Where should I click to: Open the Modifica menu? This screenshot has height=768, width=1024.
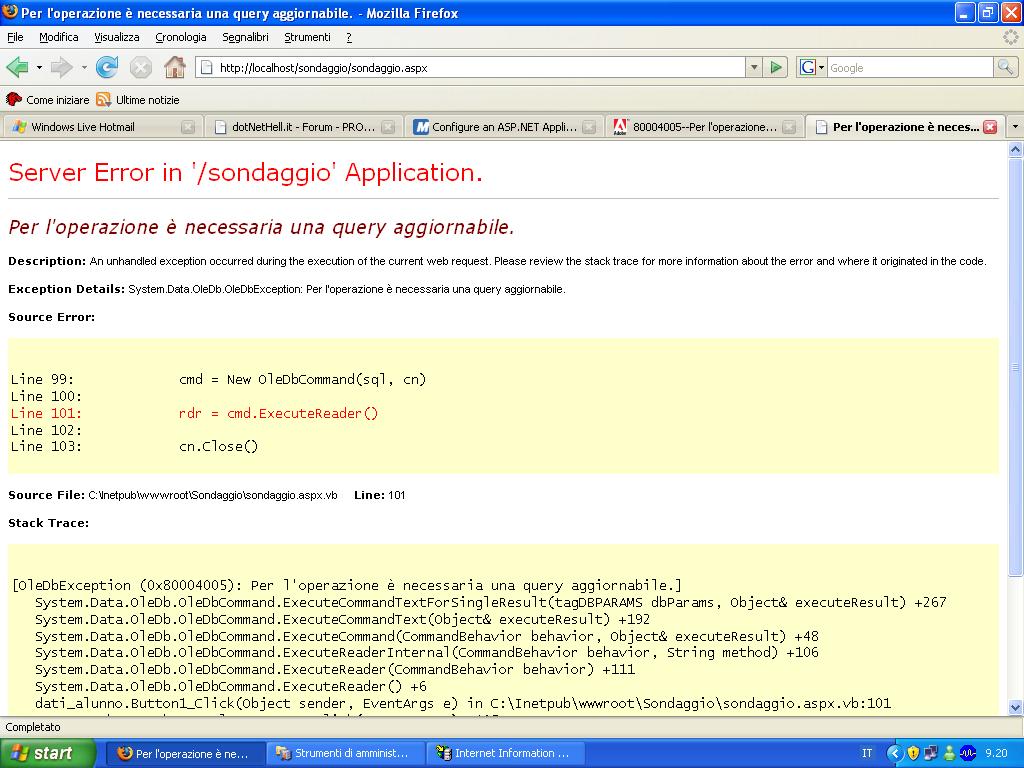click(x=59, y=37)
